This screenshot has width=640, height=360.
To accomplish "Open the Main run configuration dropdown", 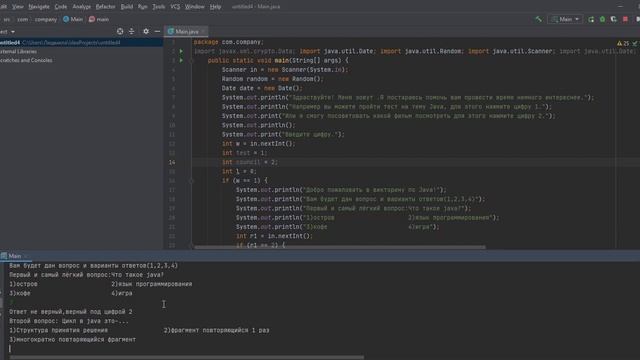I will pyautogui.click(x=565, y=19).
